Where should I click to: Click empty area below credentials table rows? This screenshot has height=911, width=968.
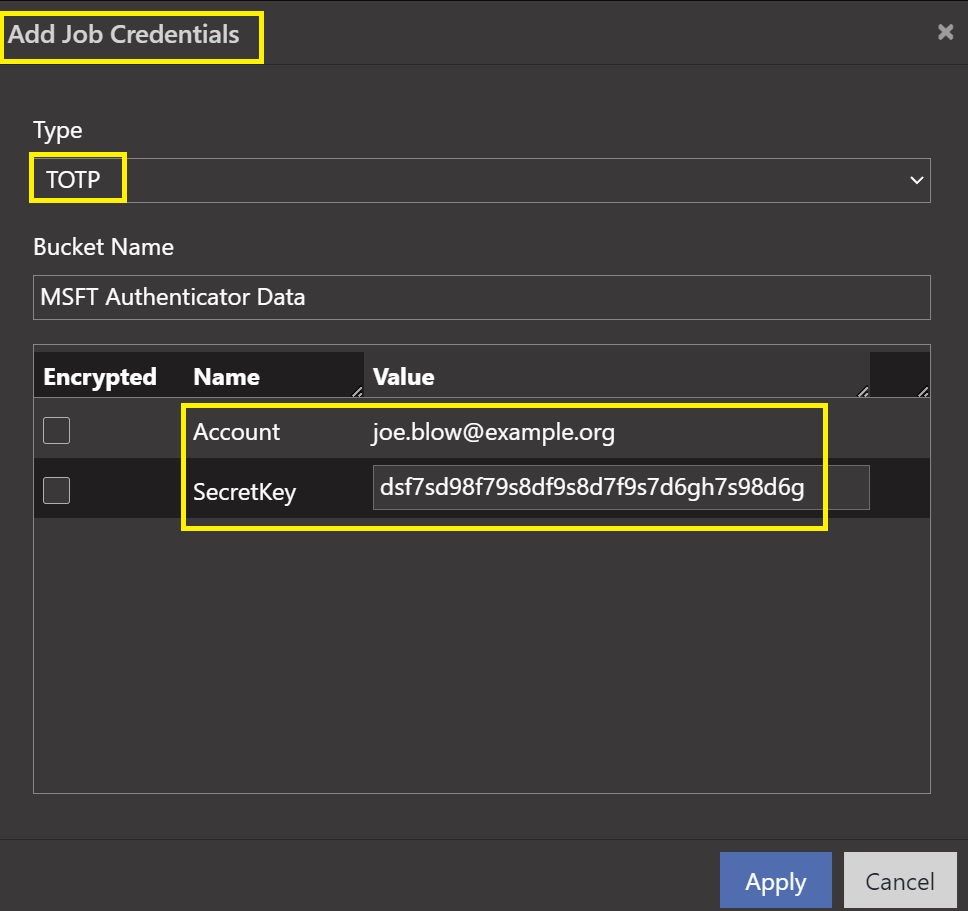click(x=480, y=650)
